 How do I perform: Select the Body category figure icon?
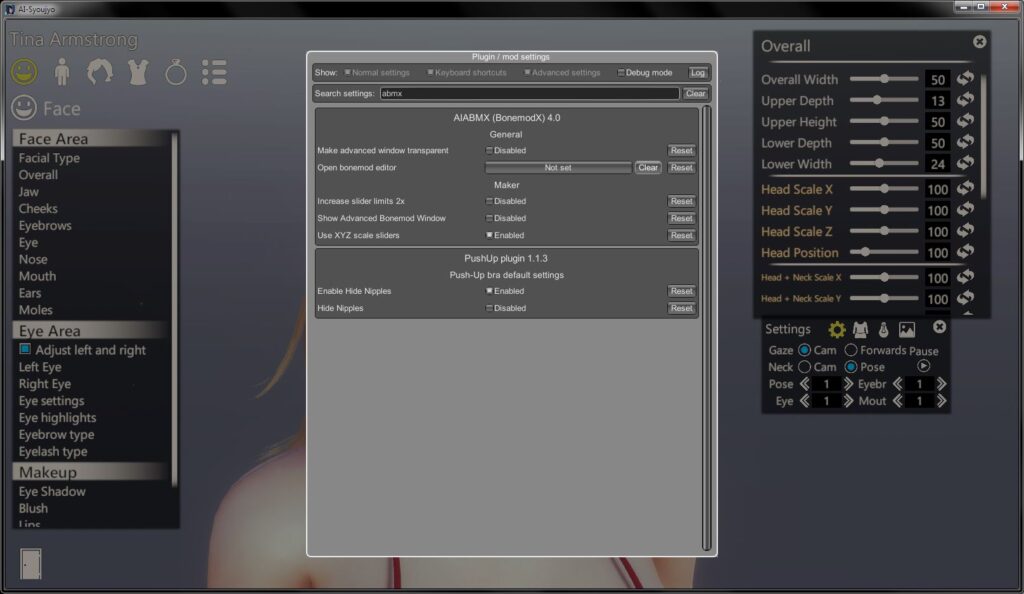coord(62,72)
